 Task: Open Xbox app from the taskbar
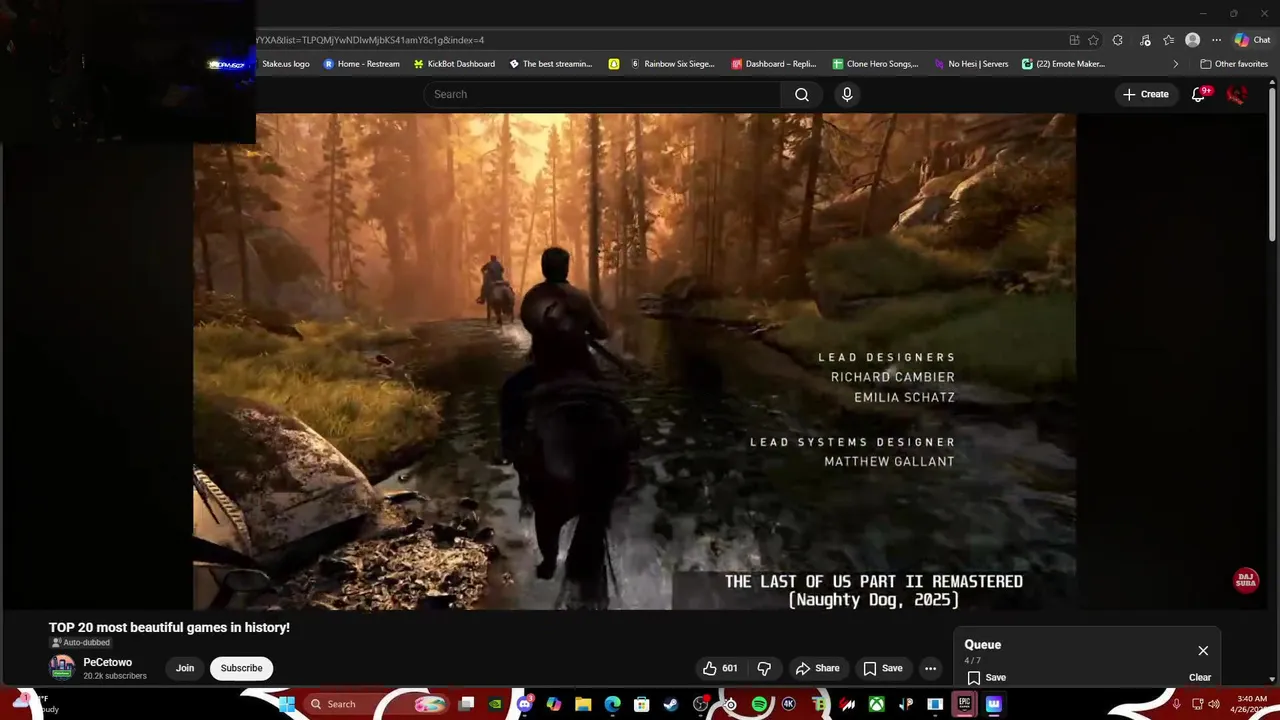(x=876, y=704)
